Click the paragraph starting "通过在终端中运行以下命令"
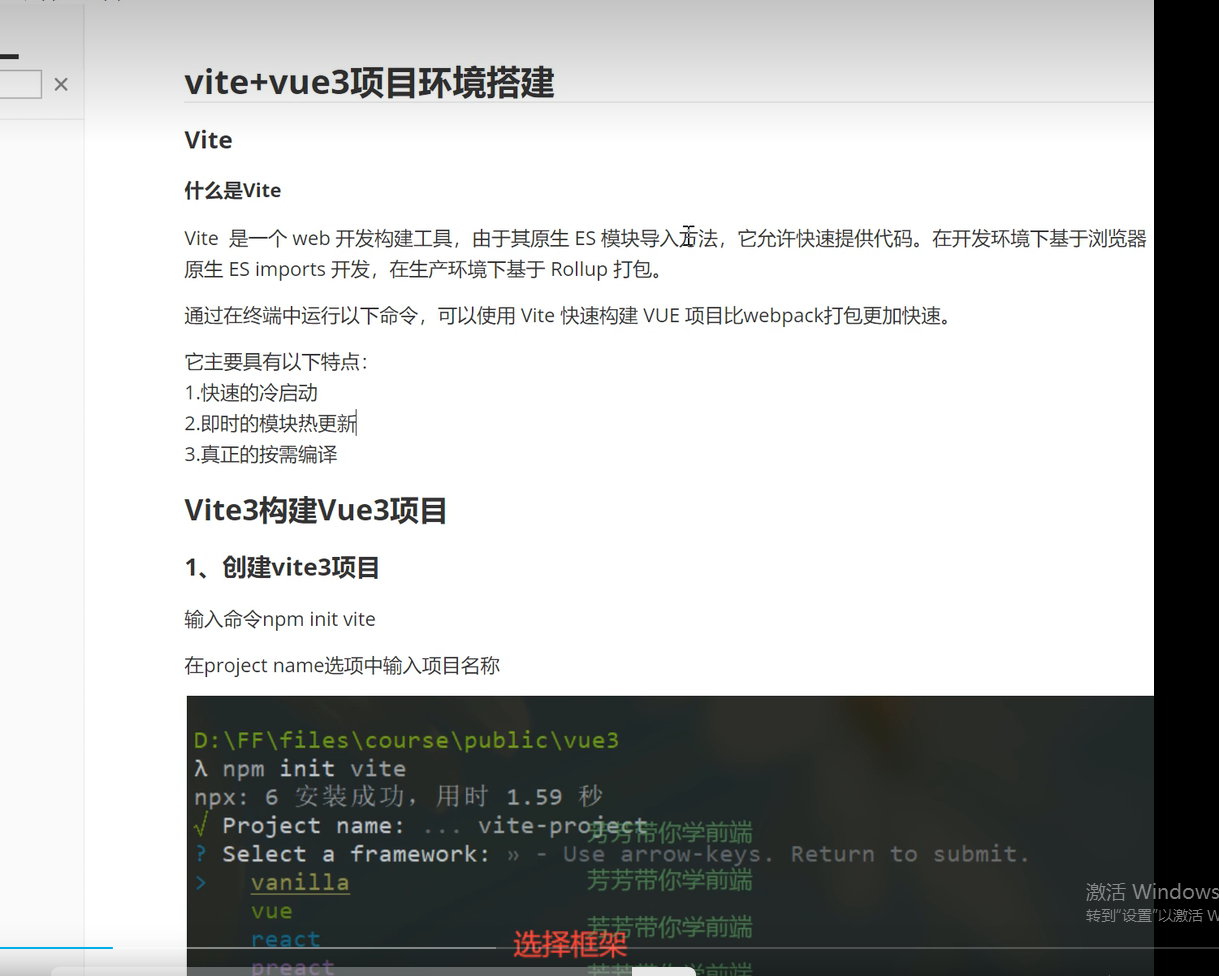The image size is (1219, 976). tap(568, 316)
